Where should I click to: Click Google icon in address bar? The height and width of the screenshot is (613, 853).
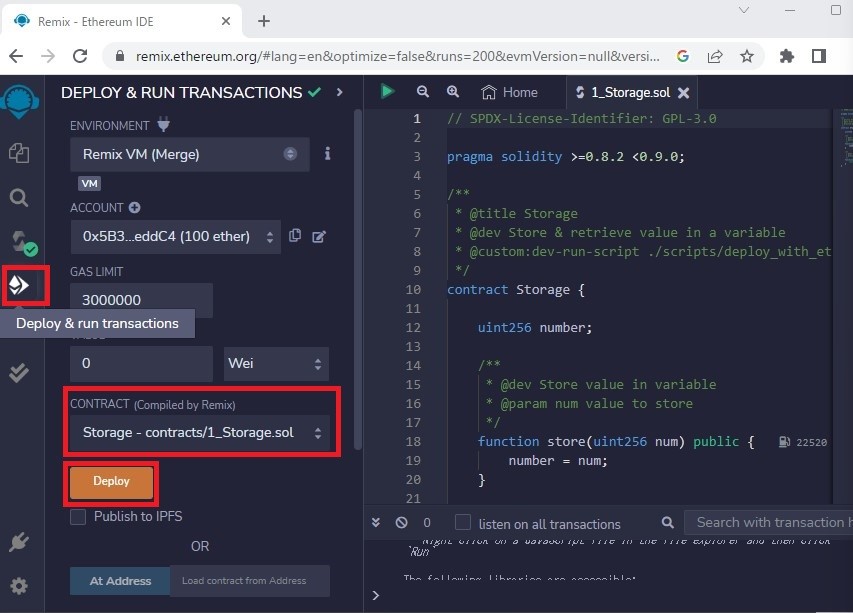point(683,56)
